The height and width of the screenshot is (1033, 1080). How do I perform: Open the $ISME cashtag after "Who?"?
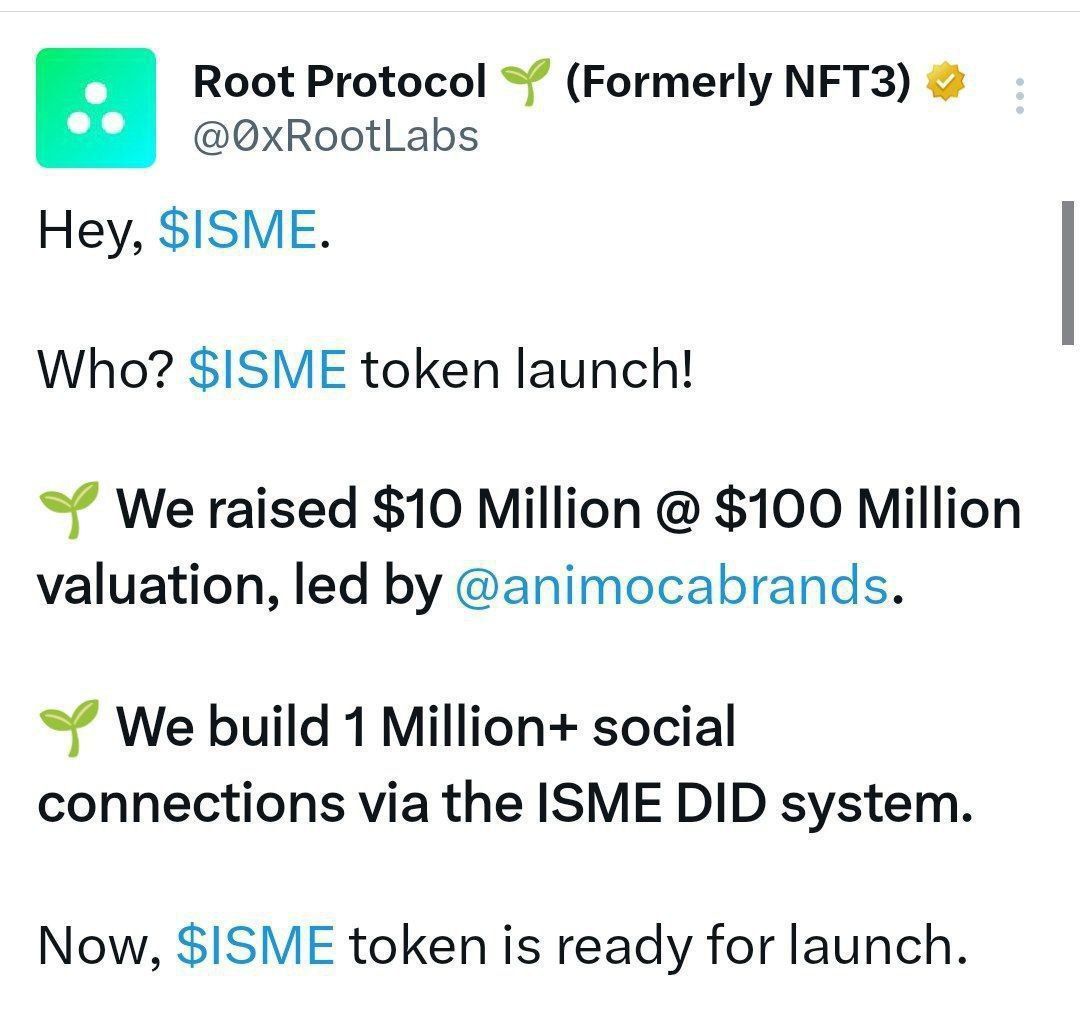coord(267,370)
